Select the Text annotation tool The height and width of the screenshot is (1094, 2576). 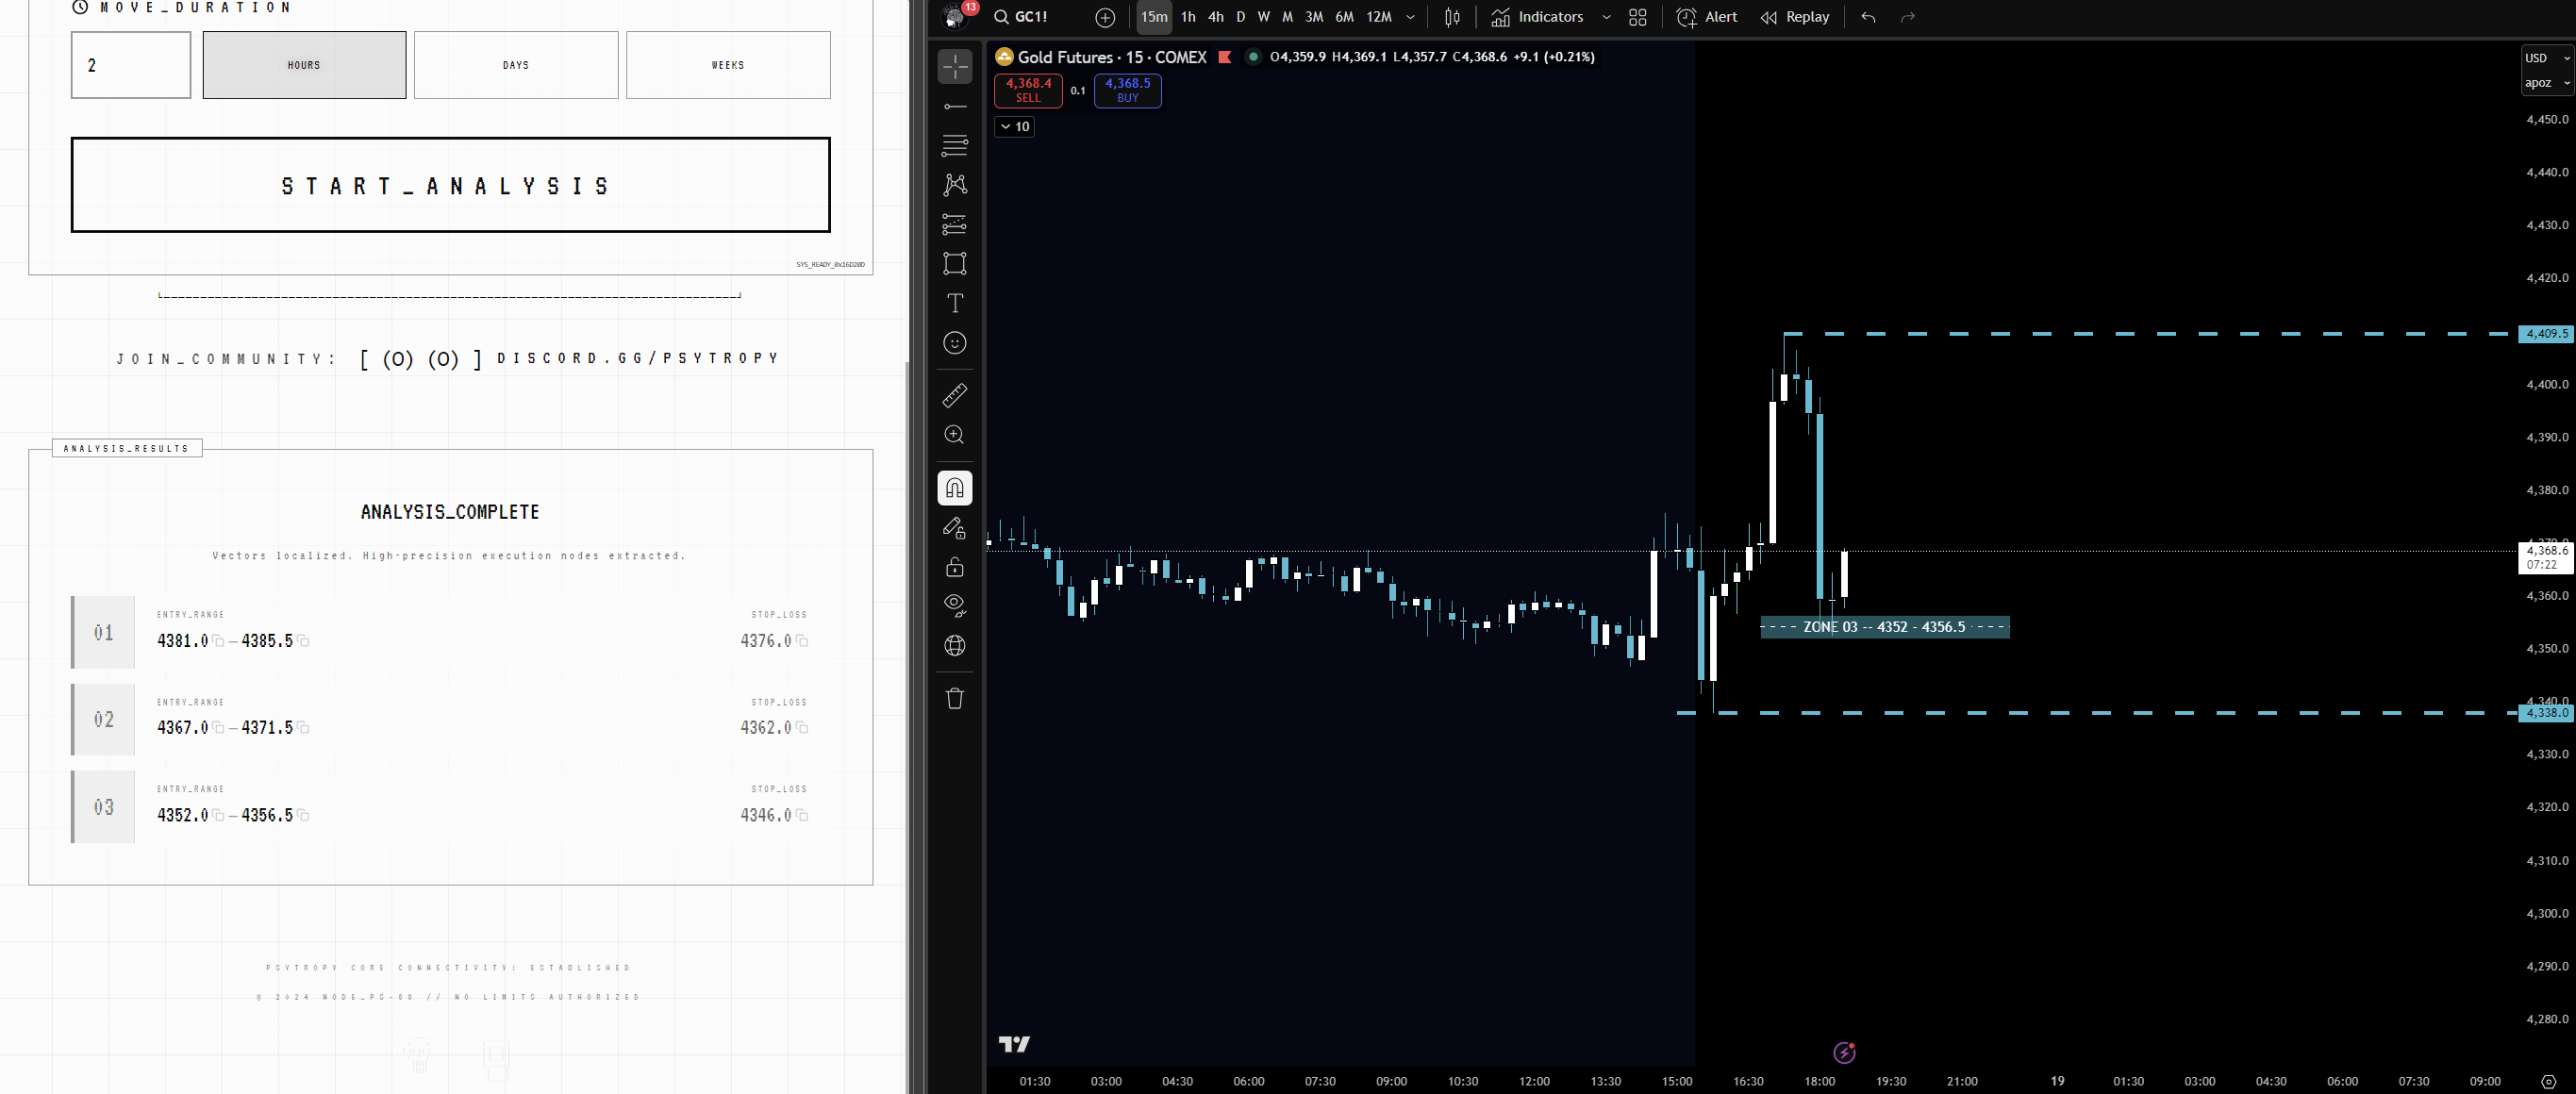[955, 303]
